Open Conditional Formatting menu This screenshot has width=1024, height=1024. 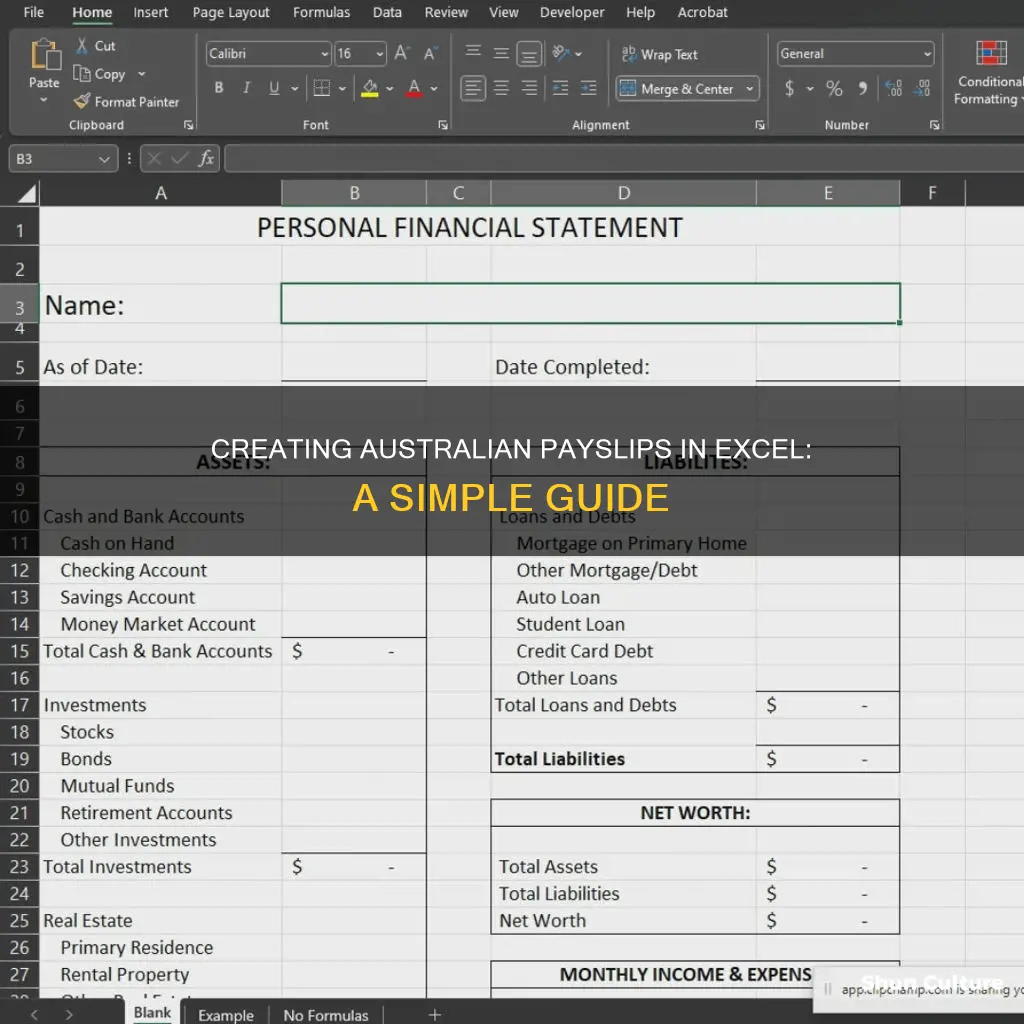[x=991, y=72]
